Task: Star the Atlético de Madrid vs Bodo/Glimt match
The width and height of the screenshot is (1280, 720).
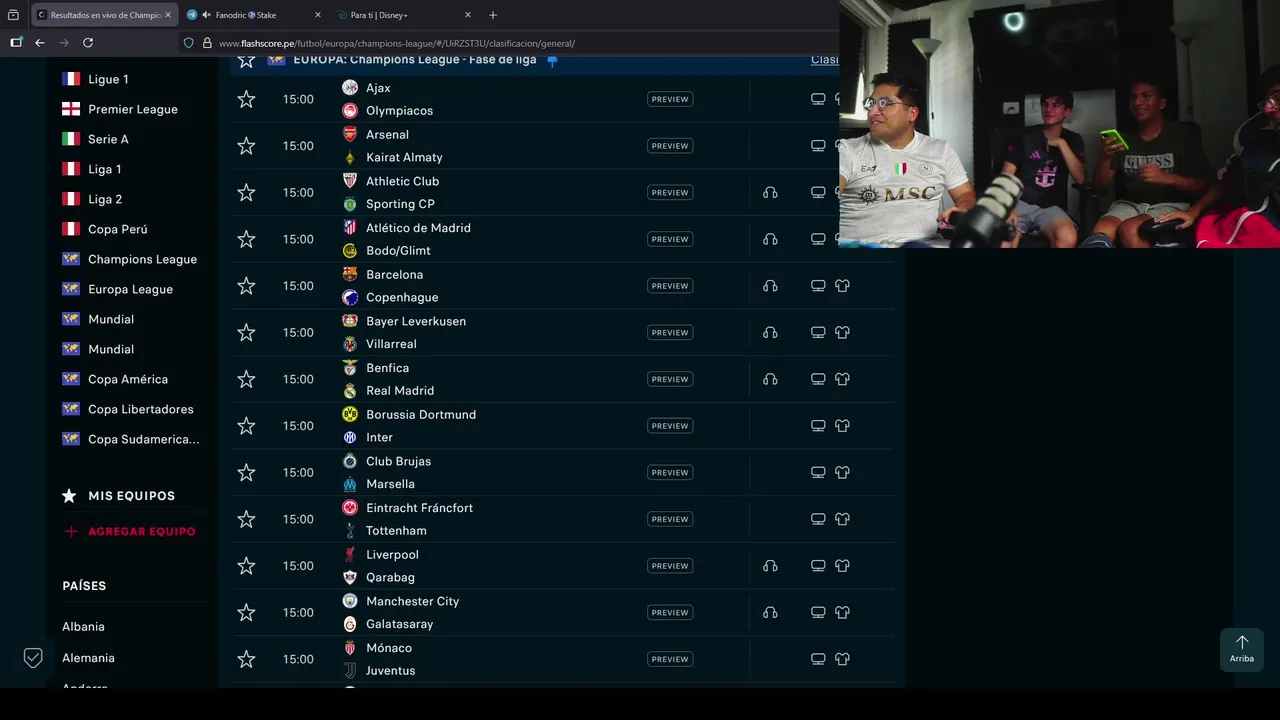Action: tap(246, 239)
